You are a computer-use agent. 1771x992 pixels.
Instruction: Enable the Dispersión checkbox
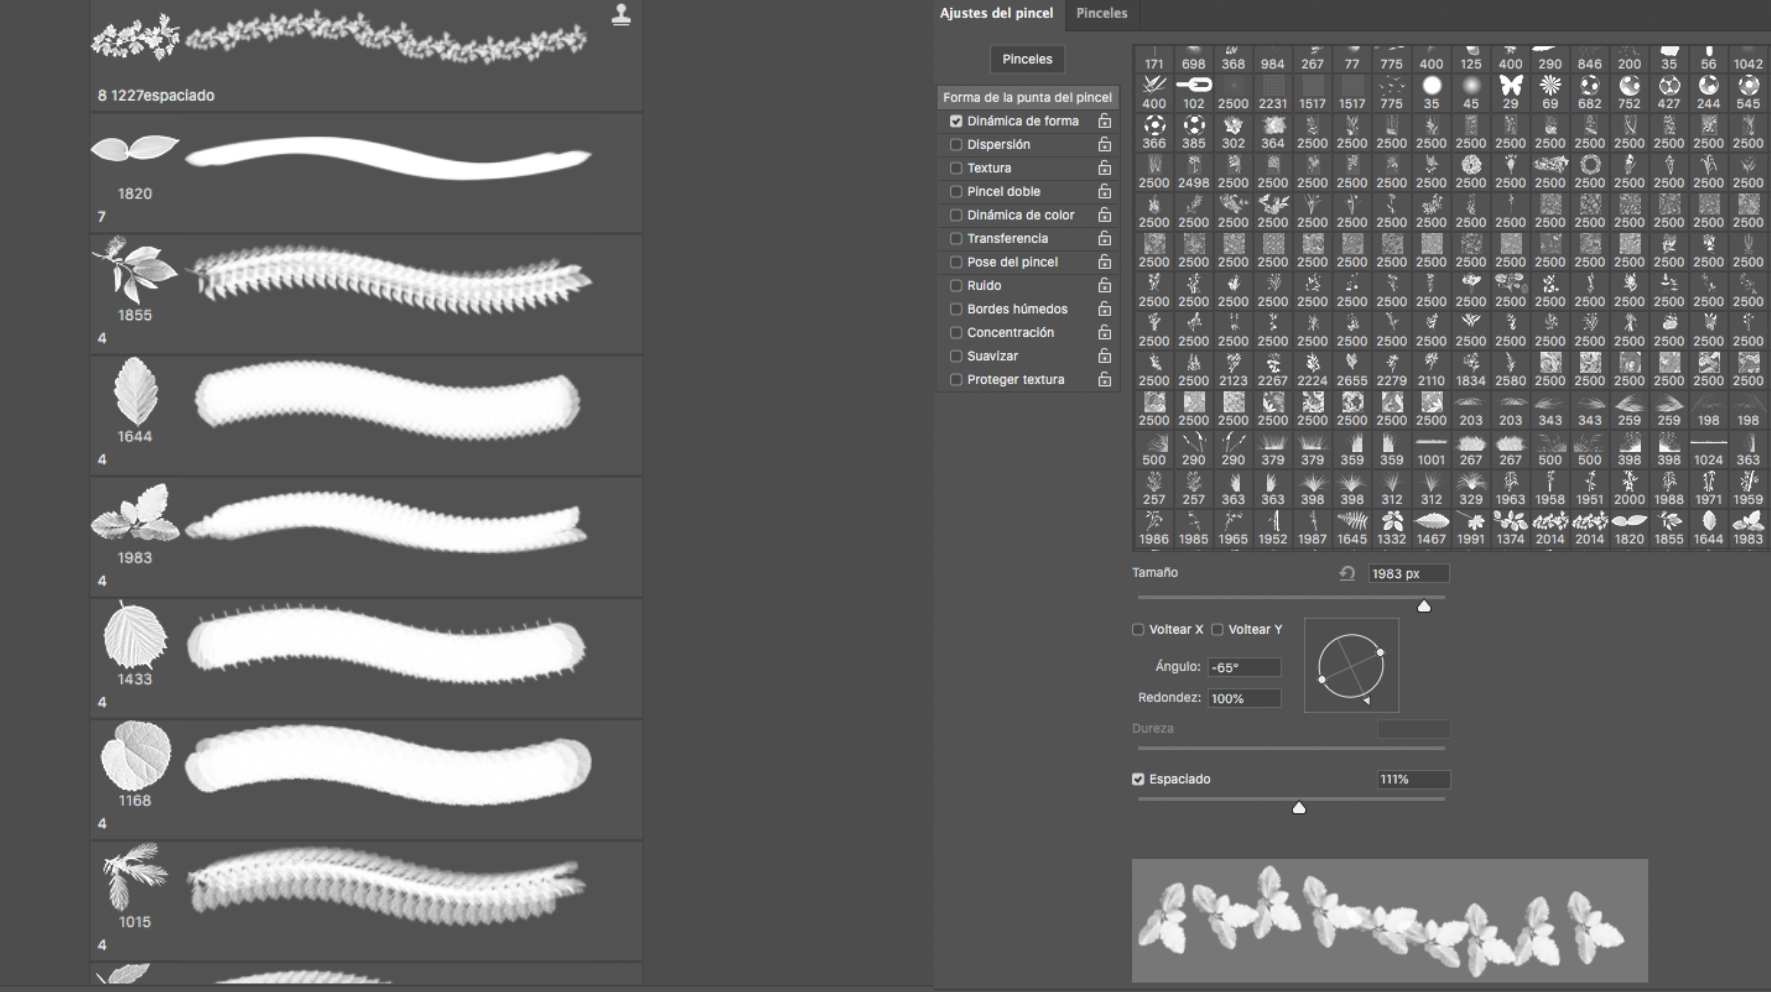956,145
